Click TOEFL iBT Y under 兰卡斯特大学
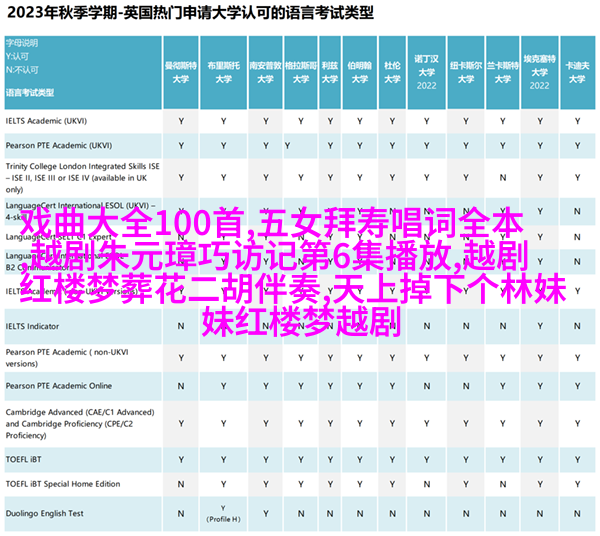The width and height of the screenshot is (600, 536). 503,460
